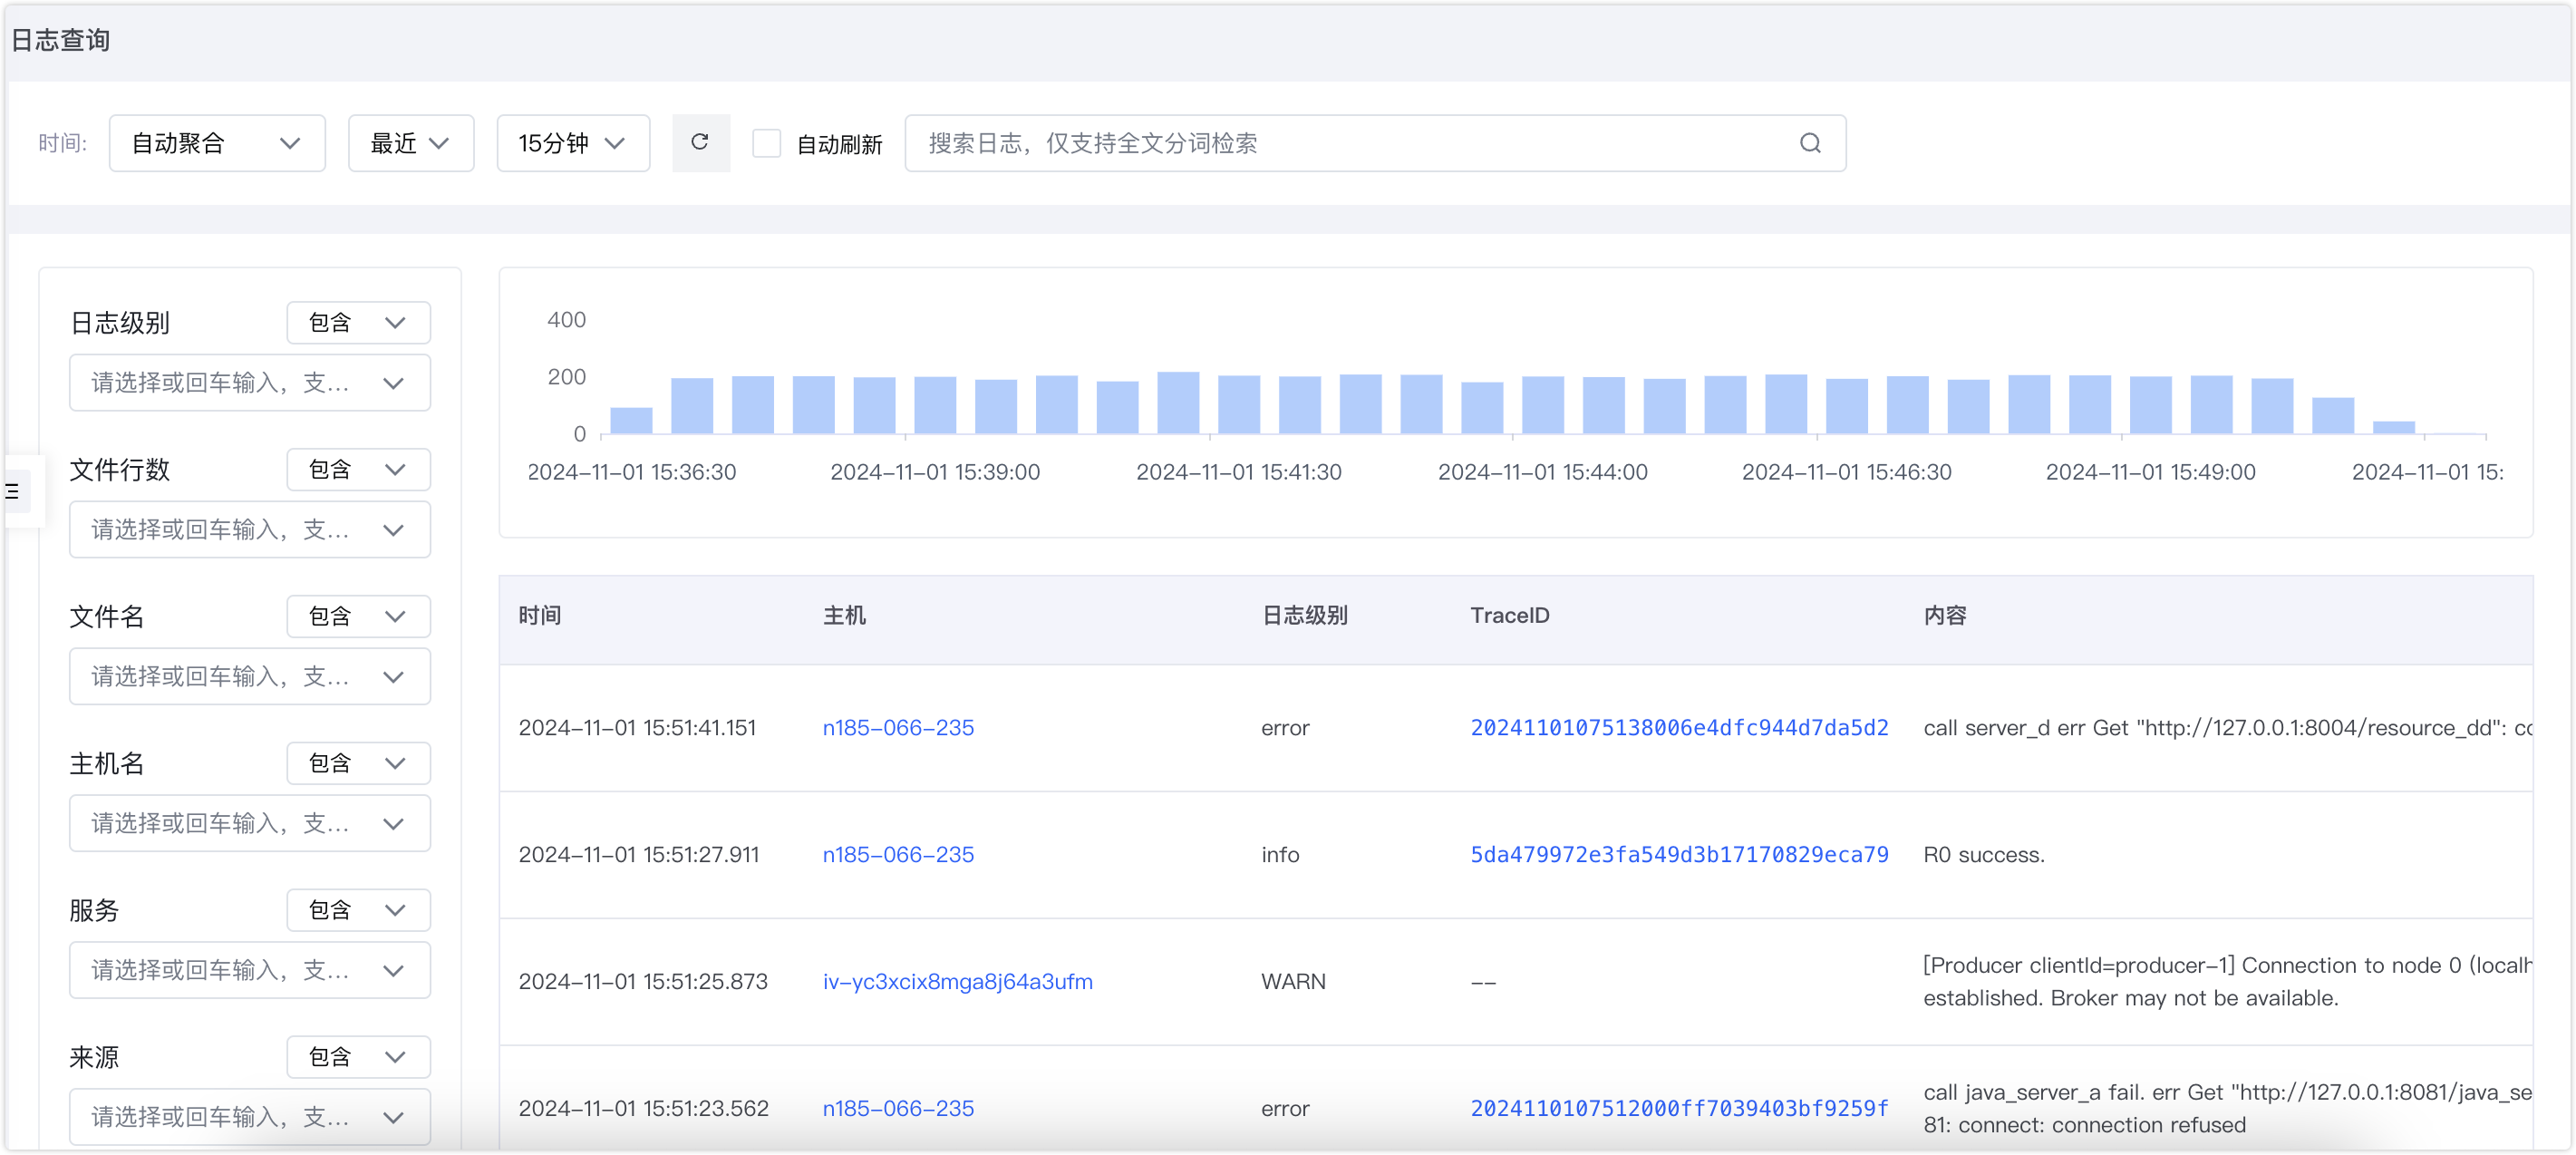Open TraceID 2024110107513800​6e4dfc944d7da5d2
The height and width of the screenshot is (1155, 2576).
(1679, 728)
